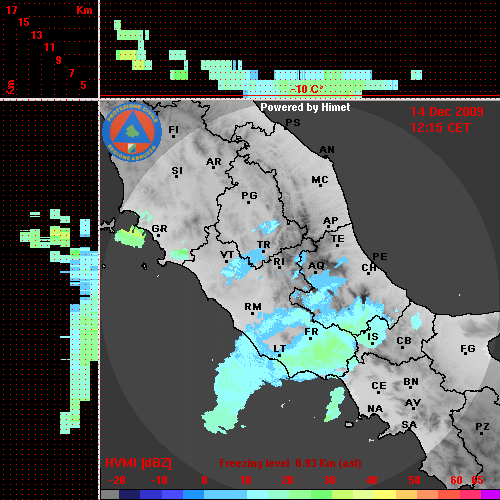The width and height of the screenshot is (500, 500).
Task: Click the '15' km altitude tick
Action: (x=24, y=22)
